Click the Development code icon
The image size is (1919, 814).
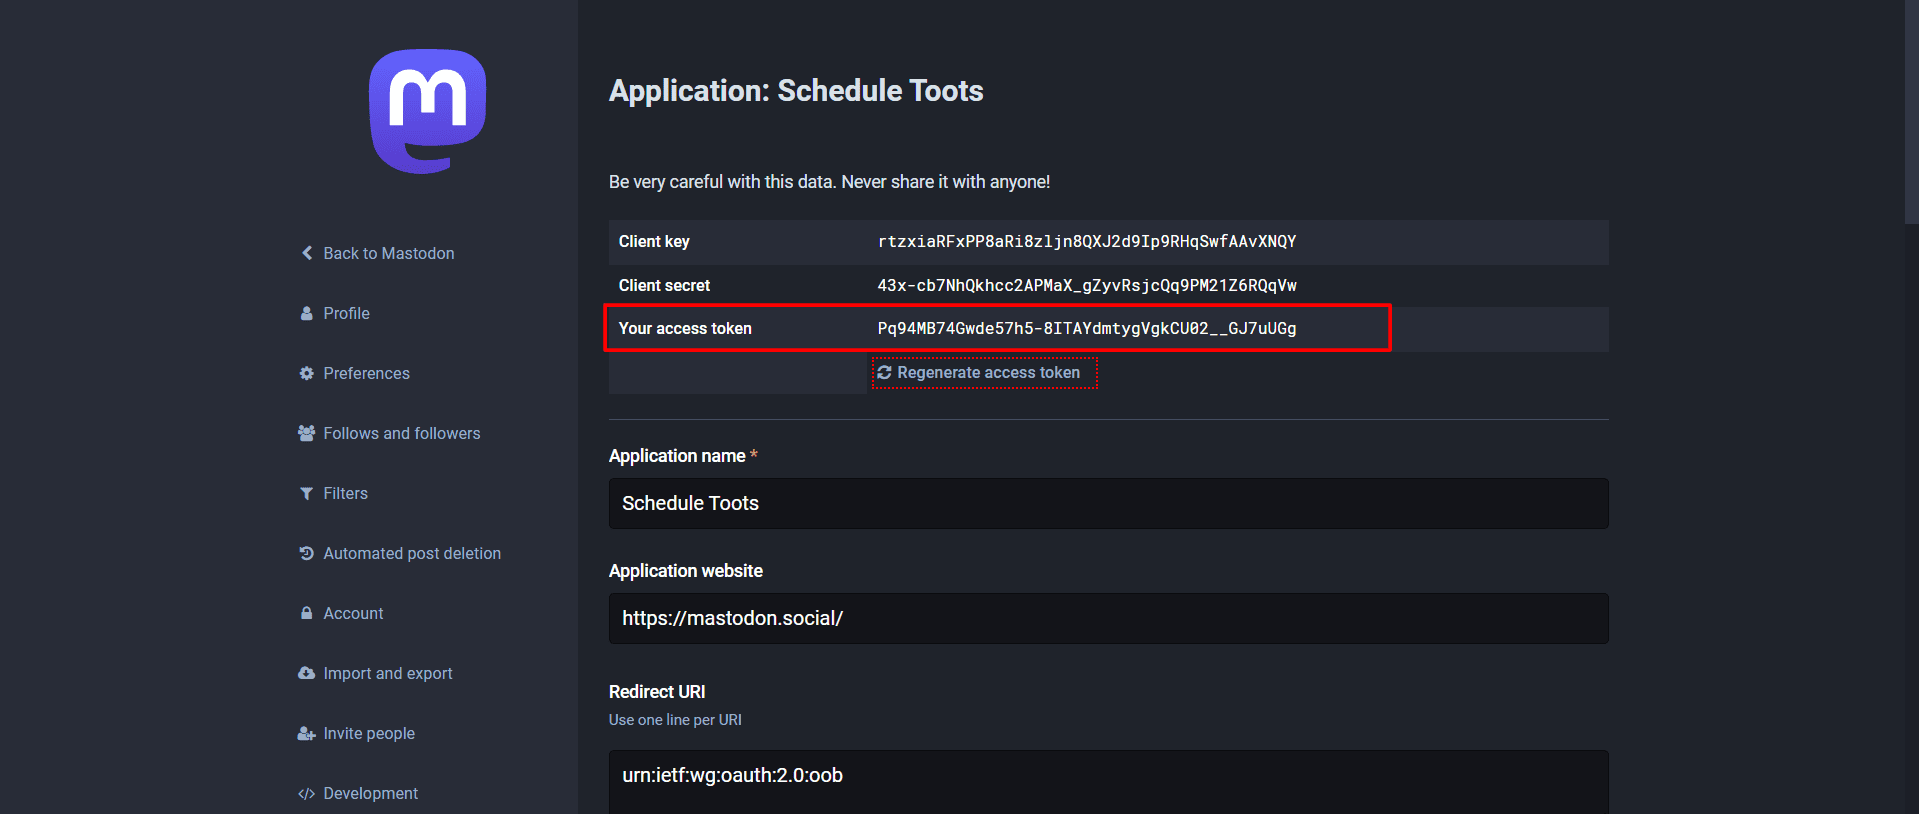tap(307, 793)
